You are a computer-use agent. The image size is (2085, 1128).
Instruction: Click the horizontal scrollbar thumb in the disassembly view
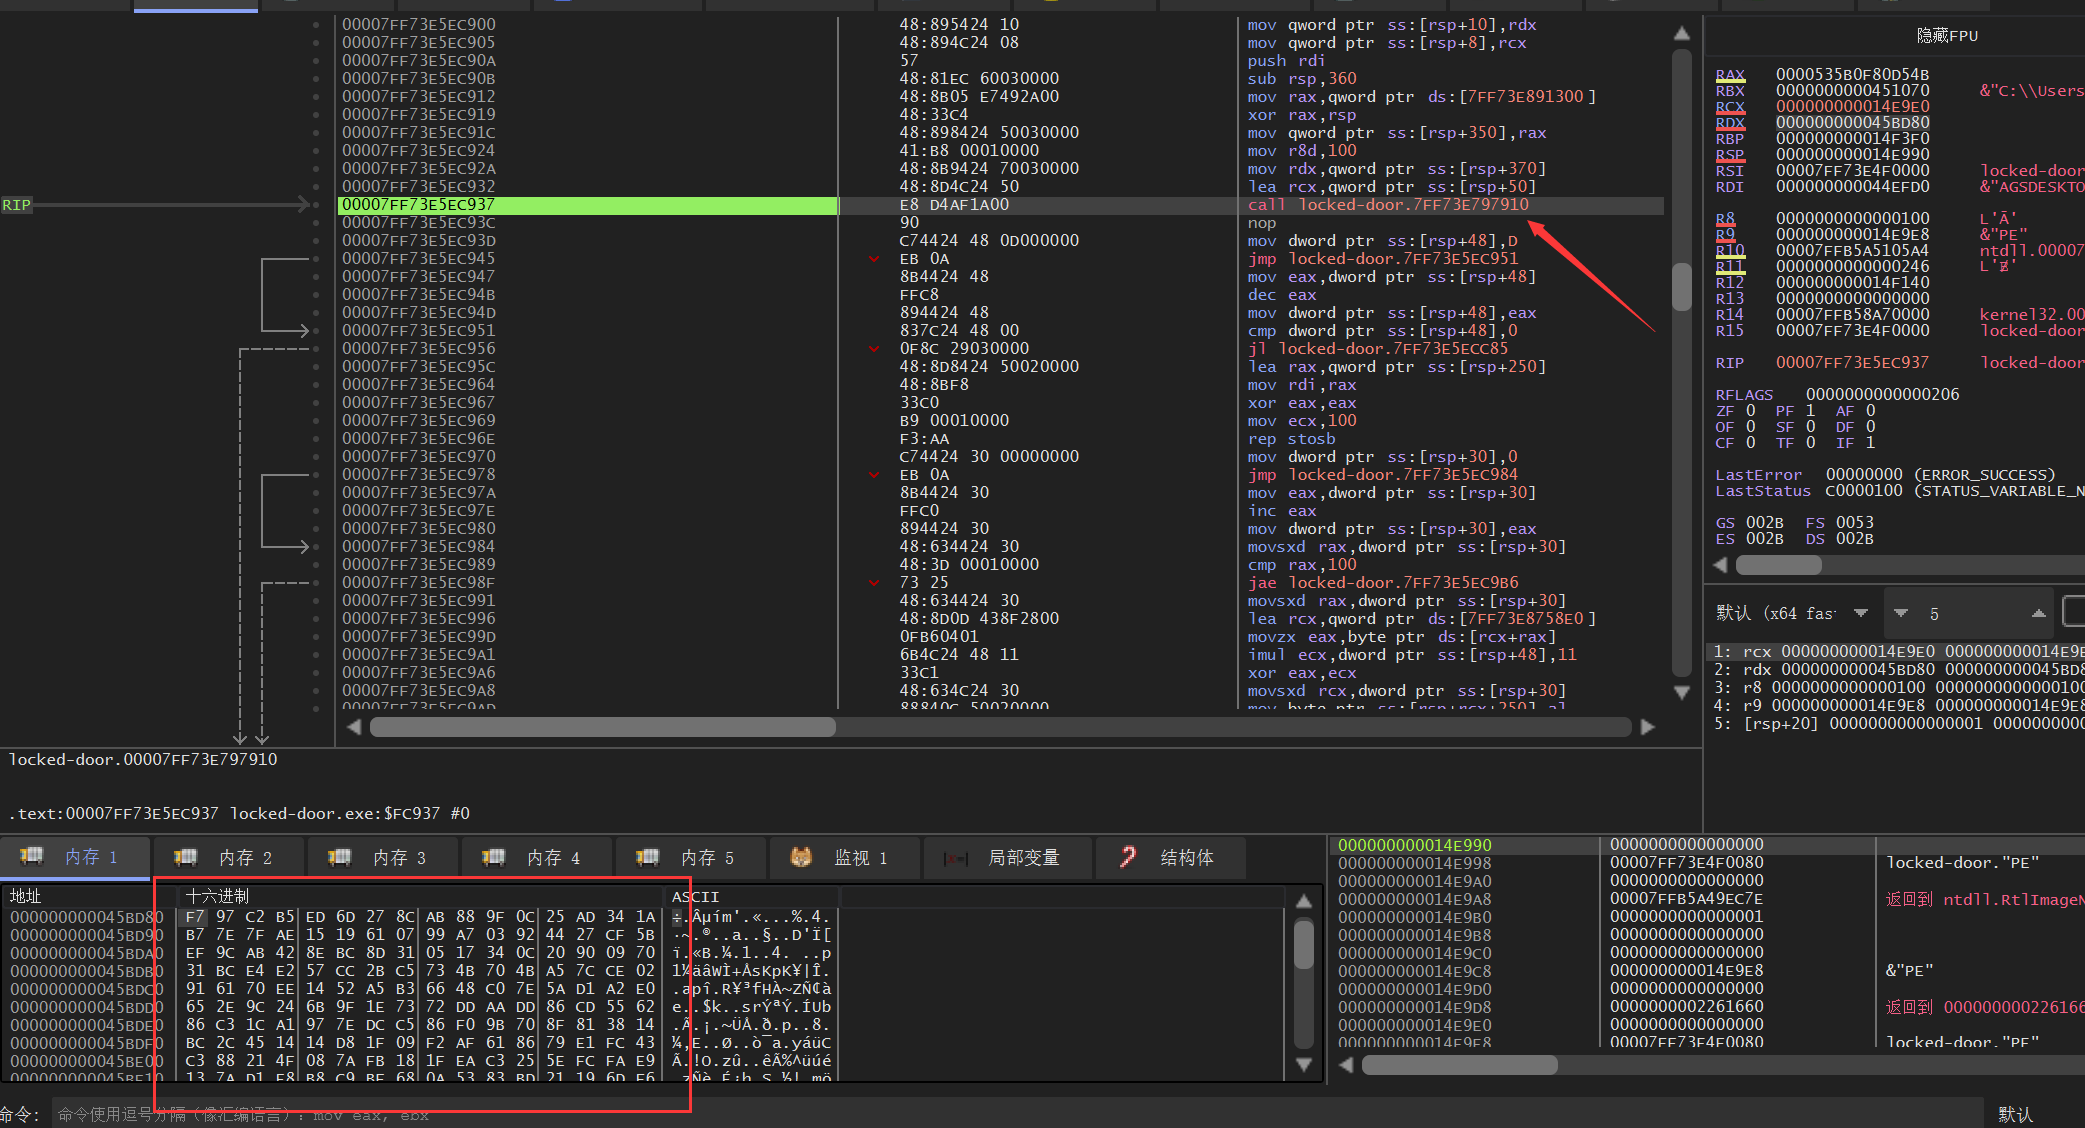[603, 727]
